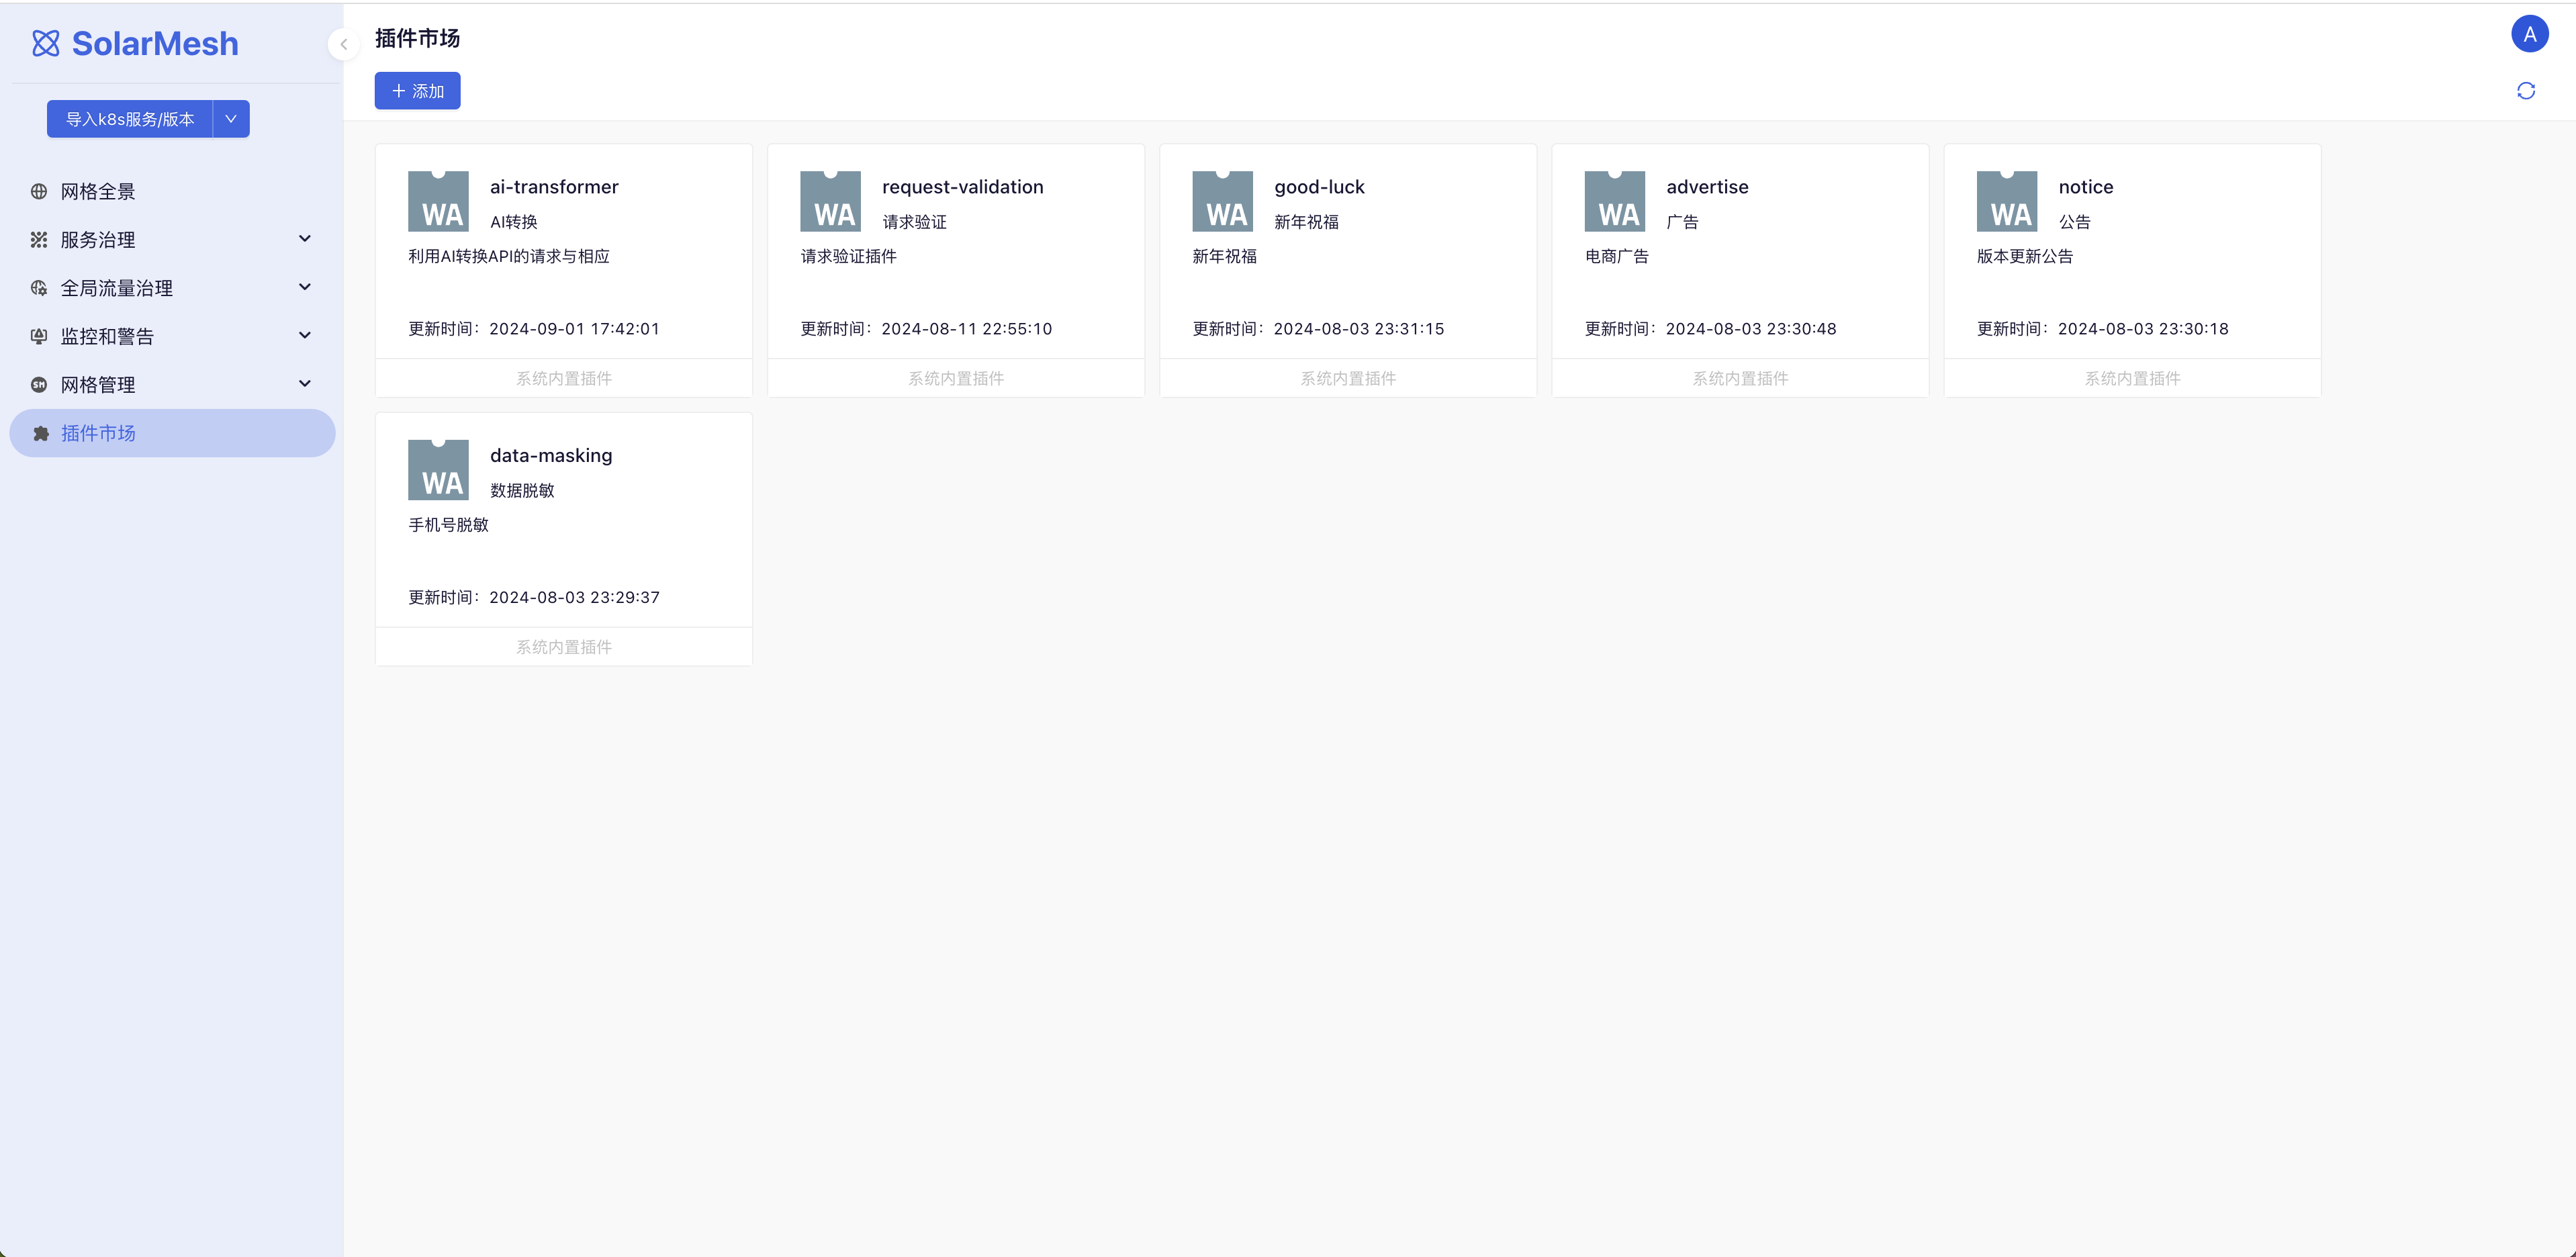Click the SolarMesh logo
Viewport: 2576px width, 1257px height.
[x=135, y=43]
